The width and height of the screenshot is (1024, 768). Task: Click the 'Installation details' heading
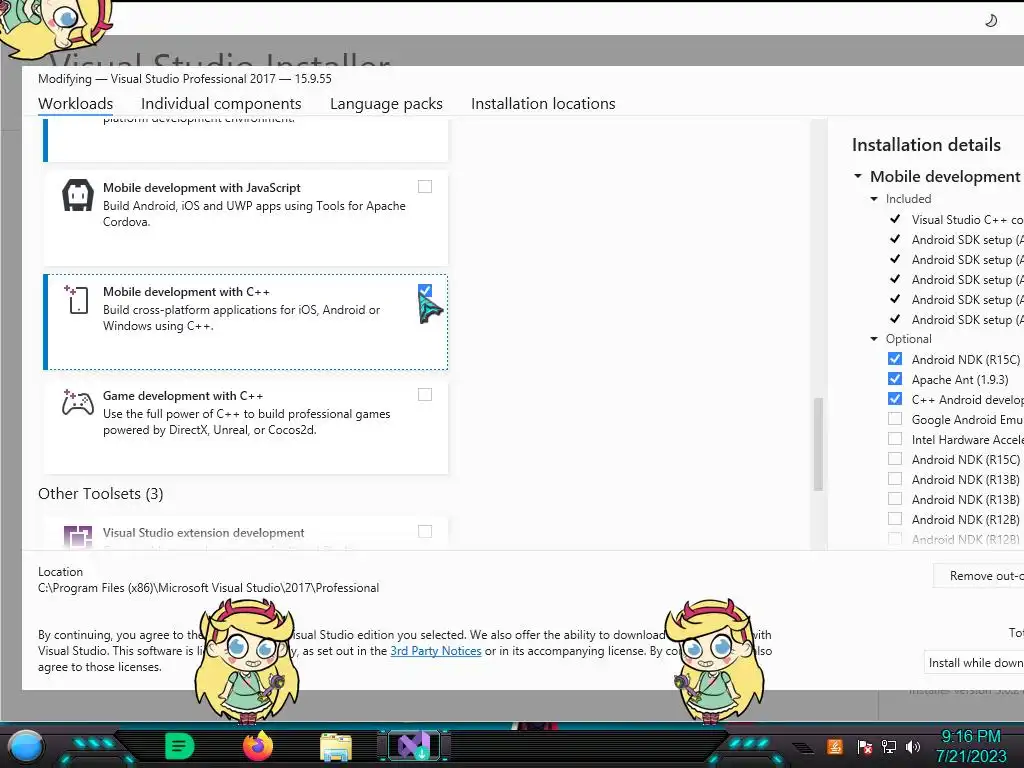(x=926, y=145)
